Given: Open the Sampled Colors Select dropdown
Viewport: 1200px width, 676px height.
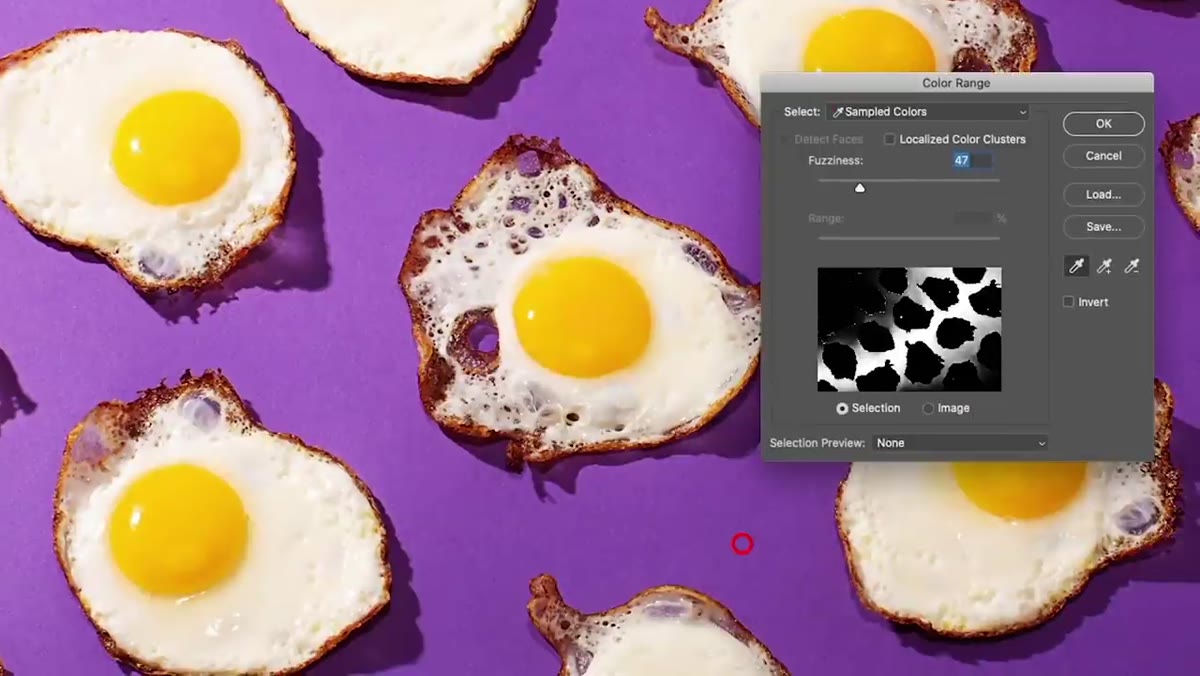Looking at the screenshot, I should [x=928, y=112].
